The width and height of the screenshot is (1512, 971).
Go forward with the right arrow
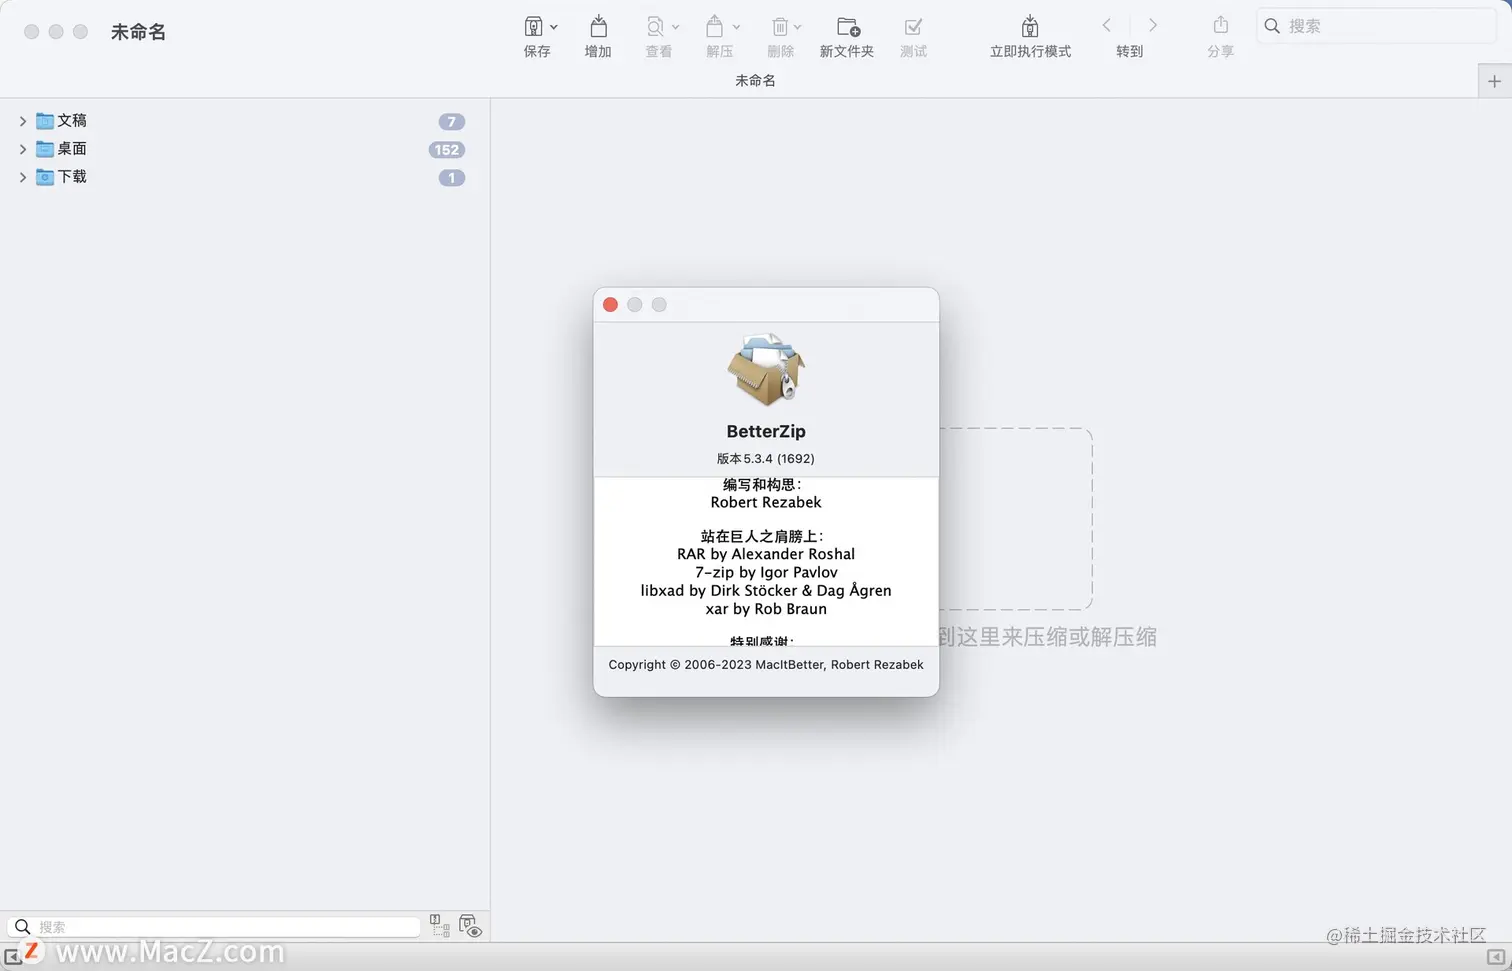click(x=1152, y=25)
